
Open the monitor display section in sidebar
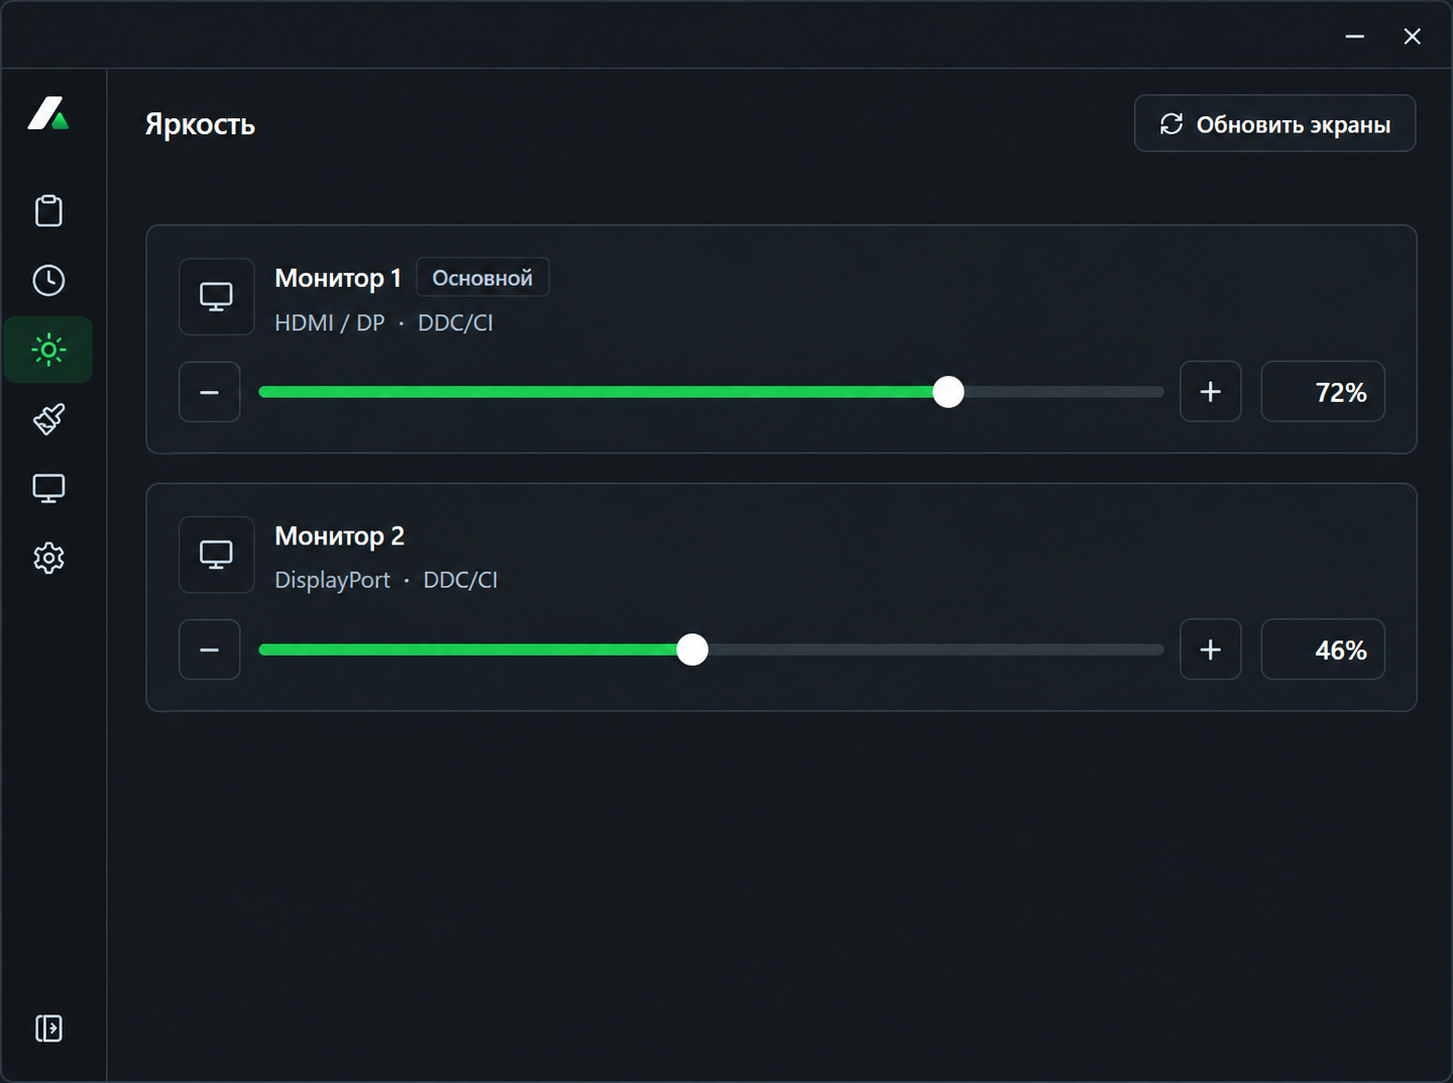(48, 488)
